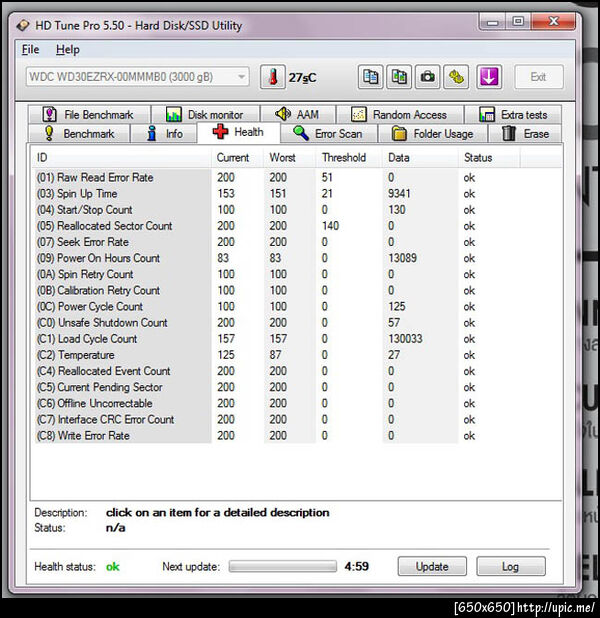Switch to the Extra tests tab
600x618 pixels.
[x=513, y=115]
